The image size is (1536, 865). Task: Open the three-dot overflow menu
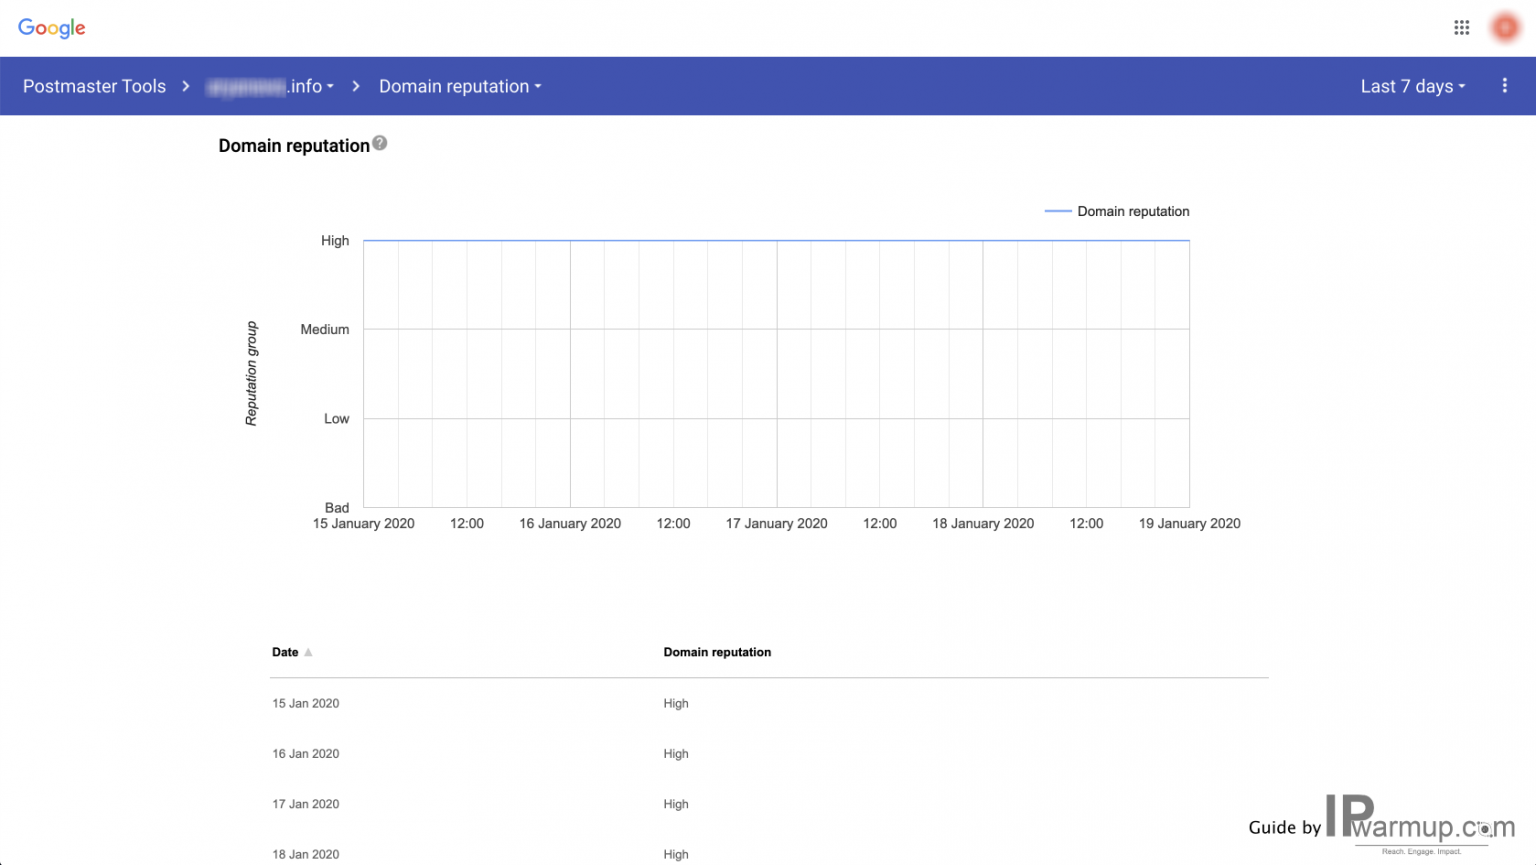[x=1504, y=86]
